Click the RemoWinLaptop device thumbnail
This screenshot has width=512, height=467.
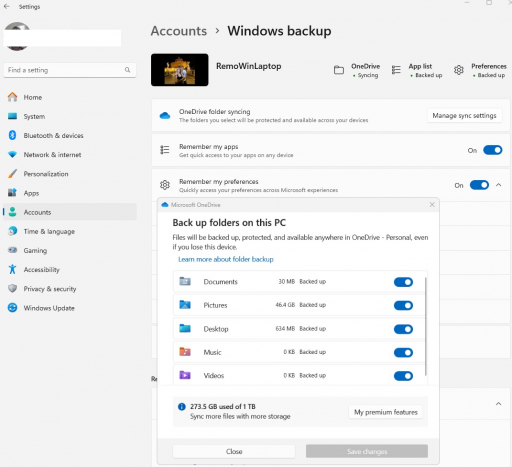180,70
